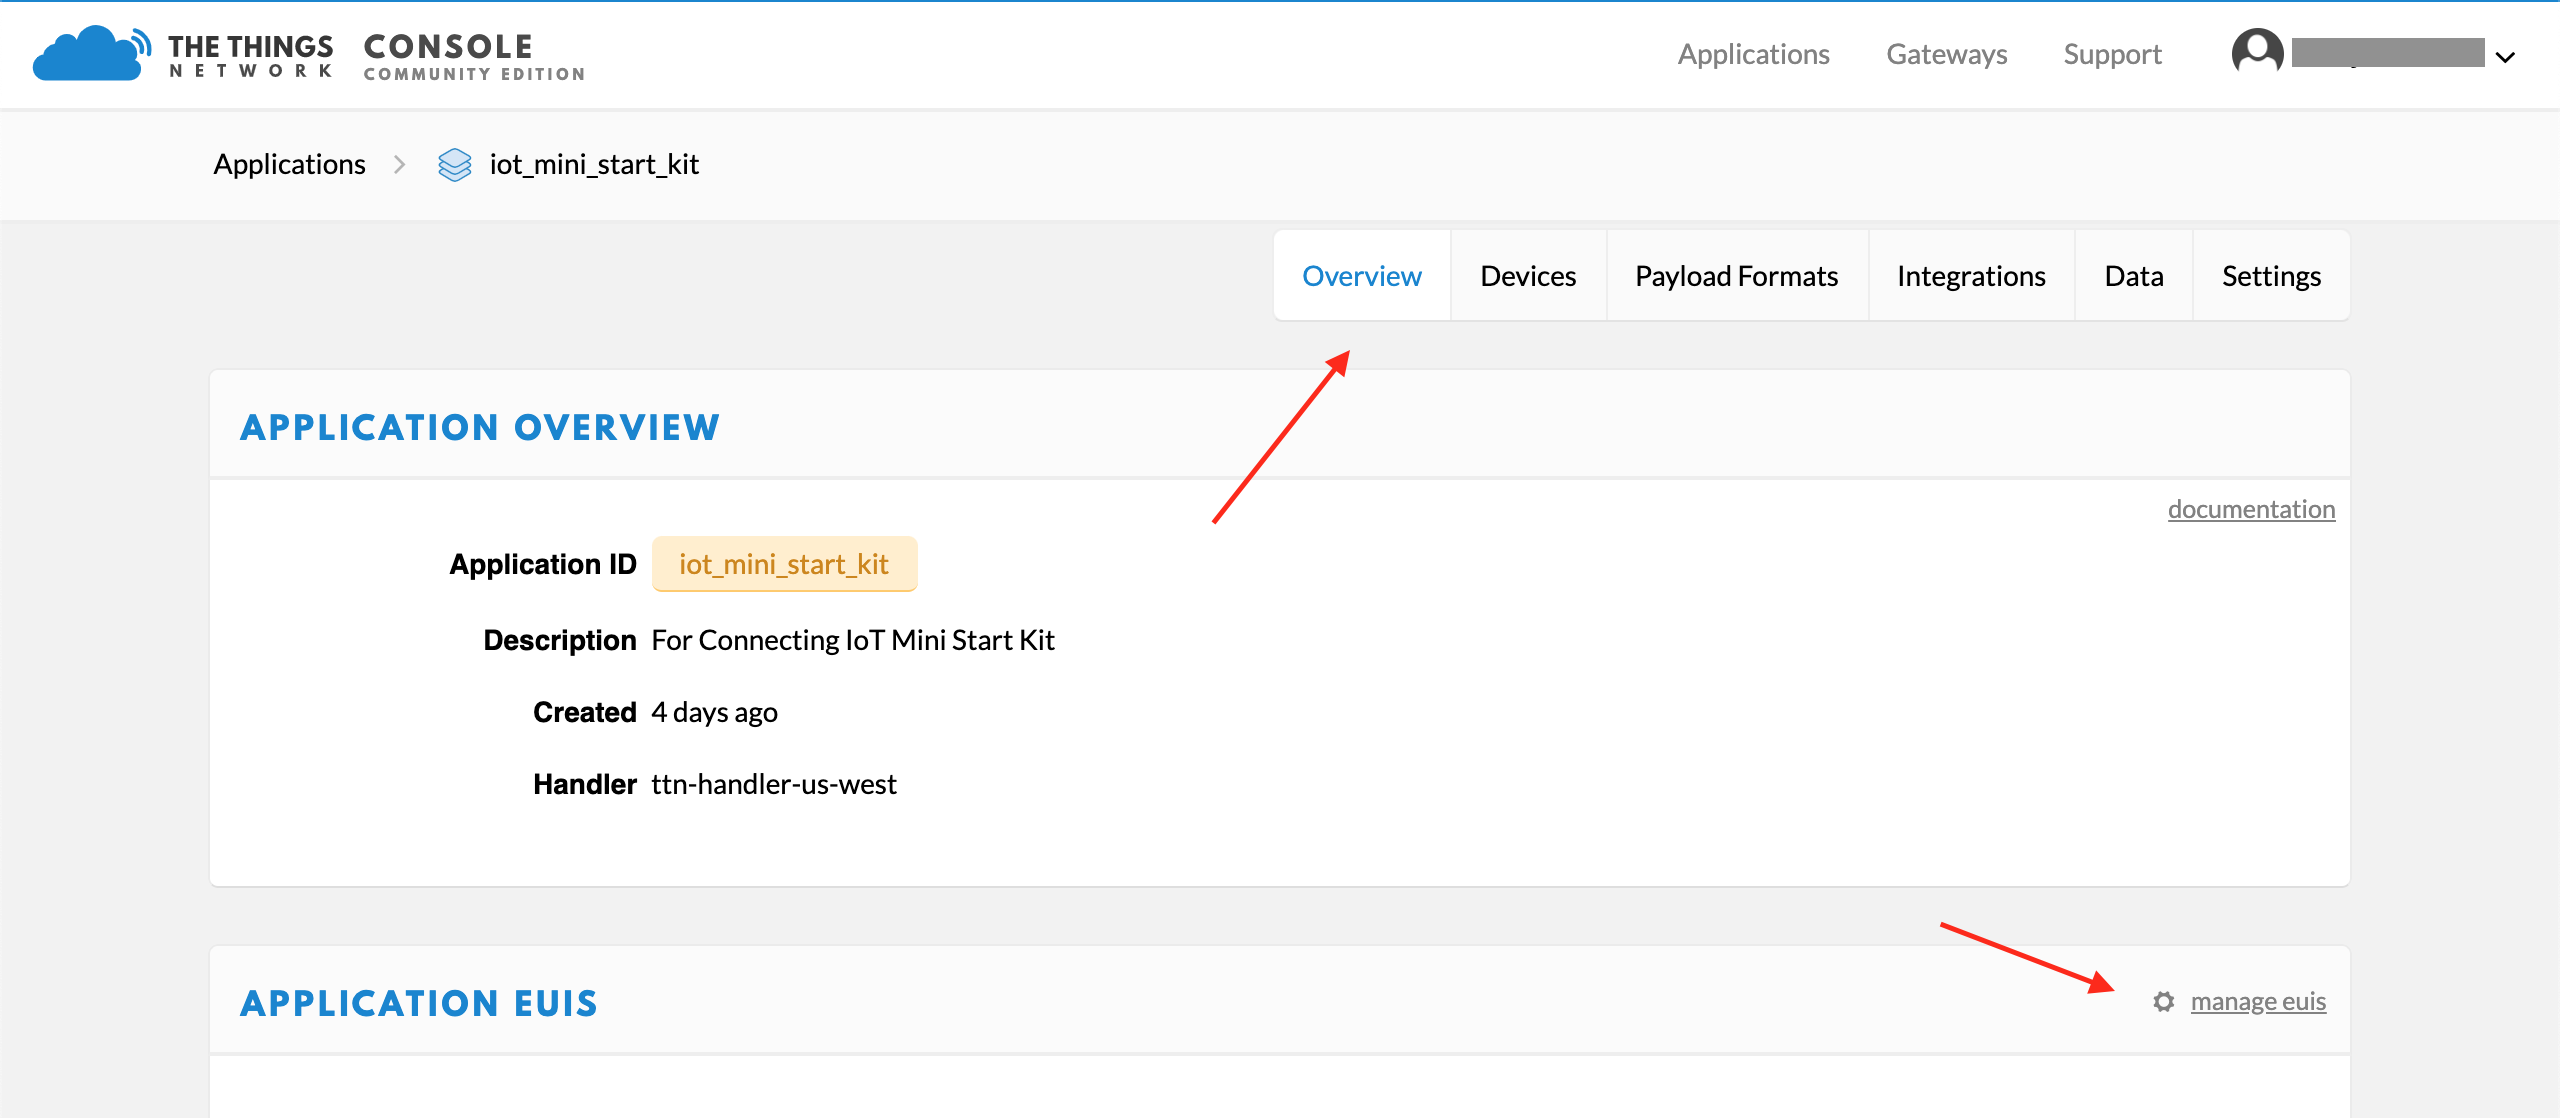The image size is (2560, 1118).
Task: Open Applications in the top navigation
Action: (1754, 54)
